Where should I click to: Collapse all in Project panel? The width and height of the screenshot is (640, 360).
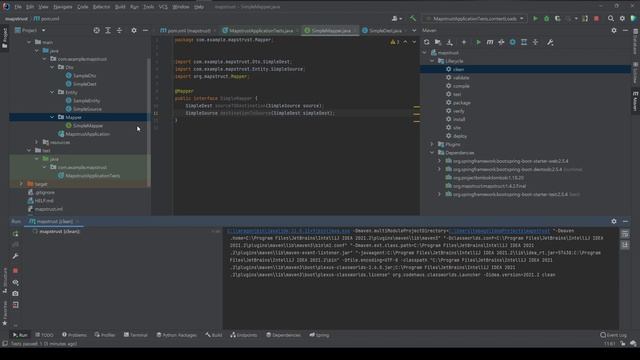tap(119, 30)
